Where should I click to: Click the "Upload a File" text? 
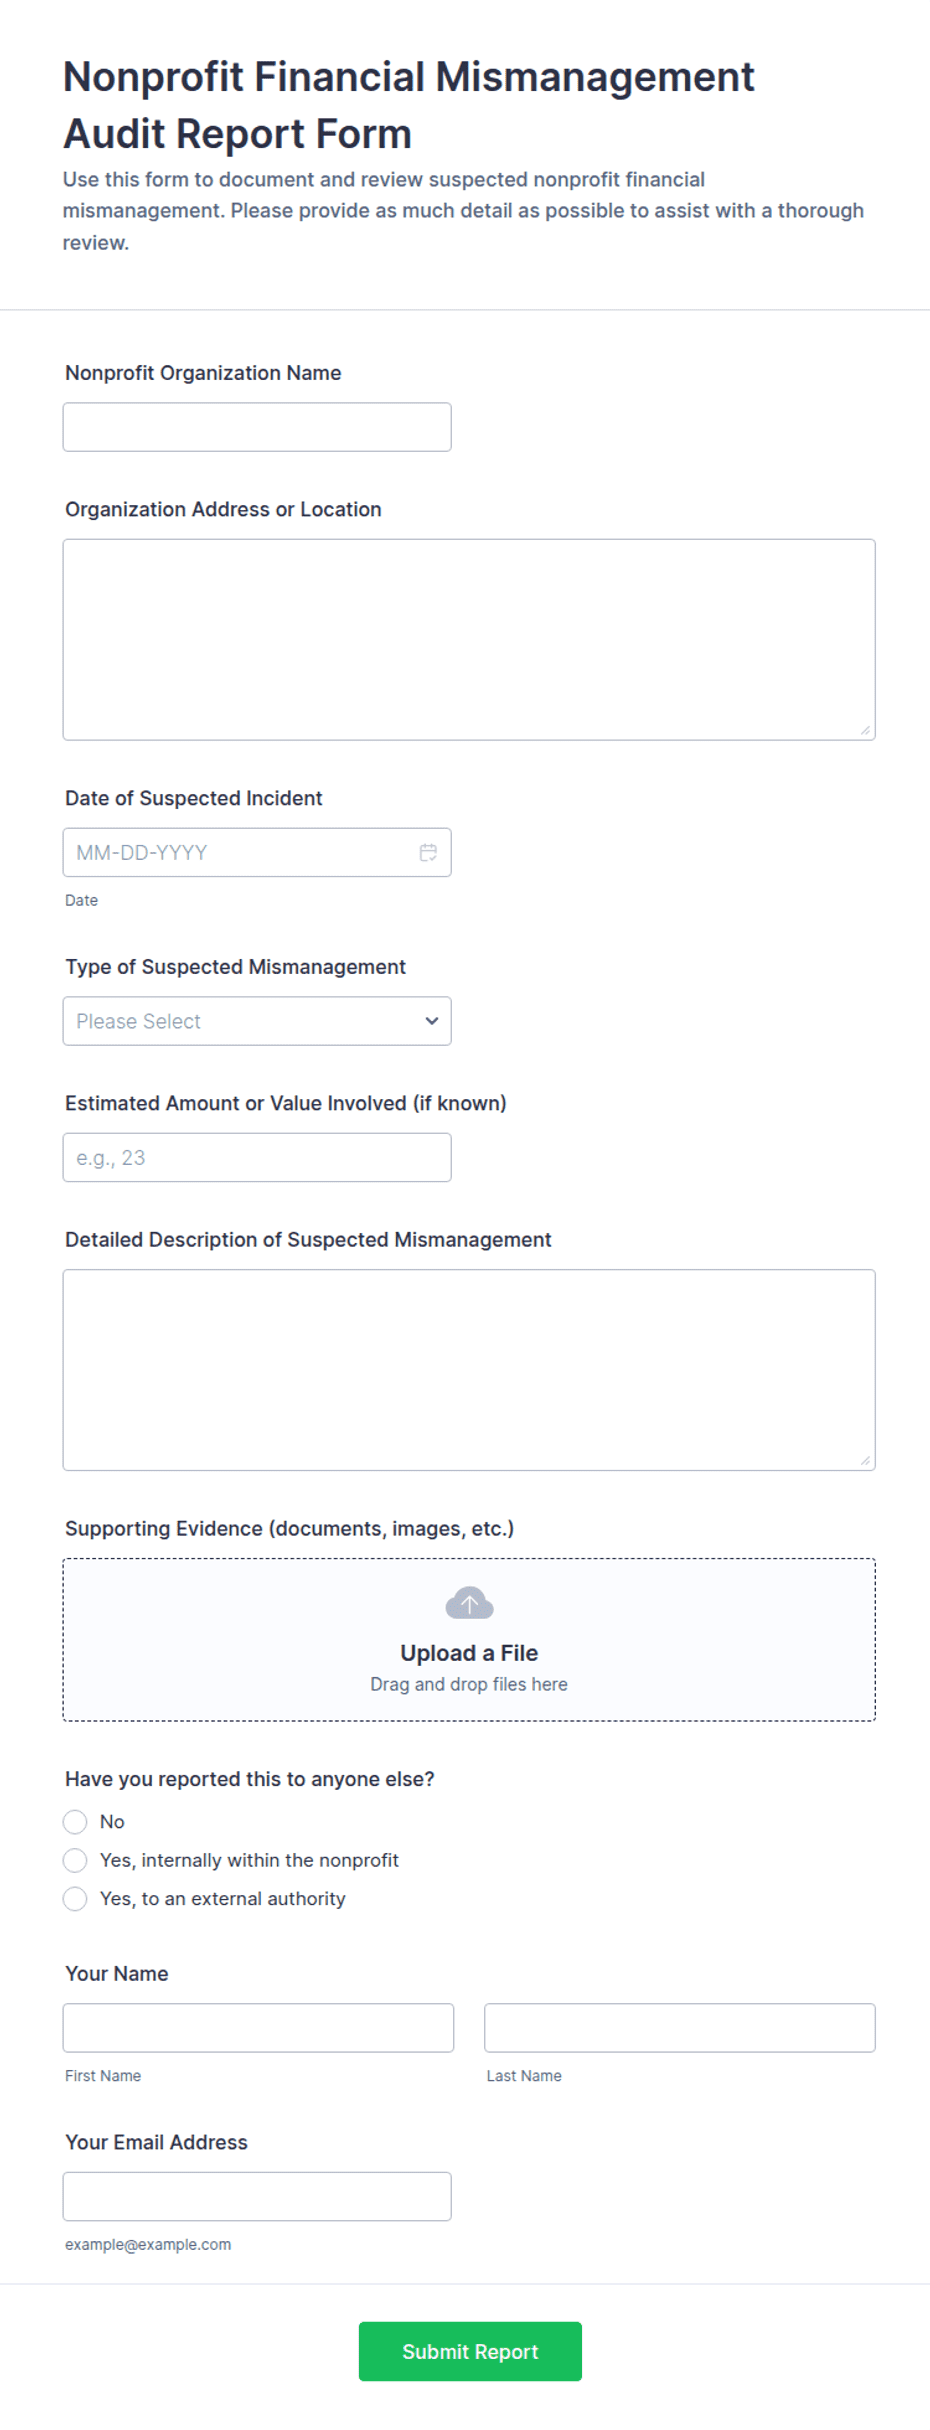(469, 1653)
